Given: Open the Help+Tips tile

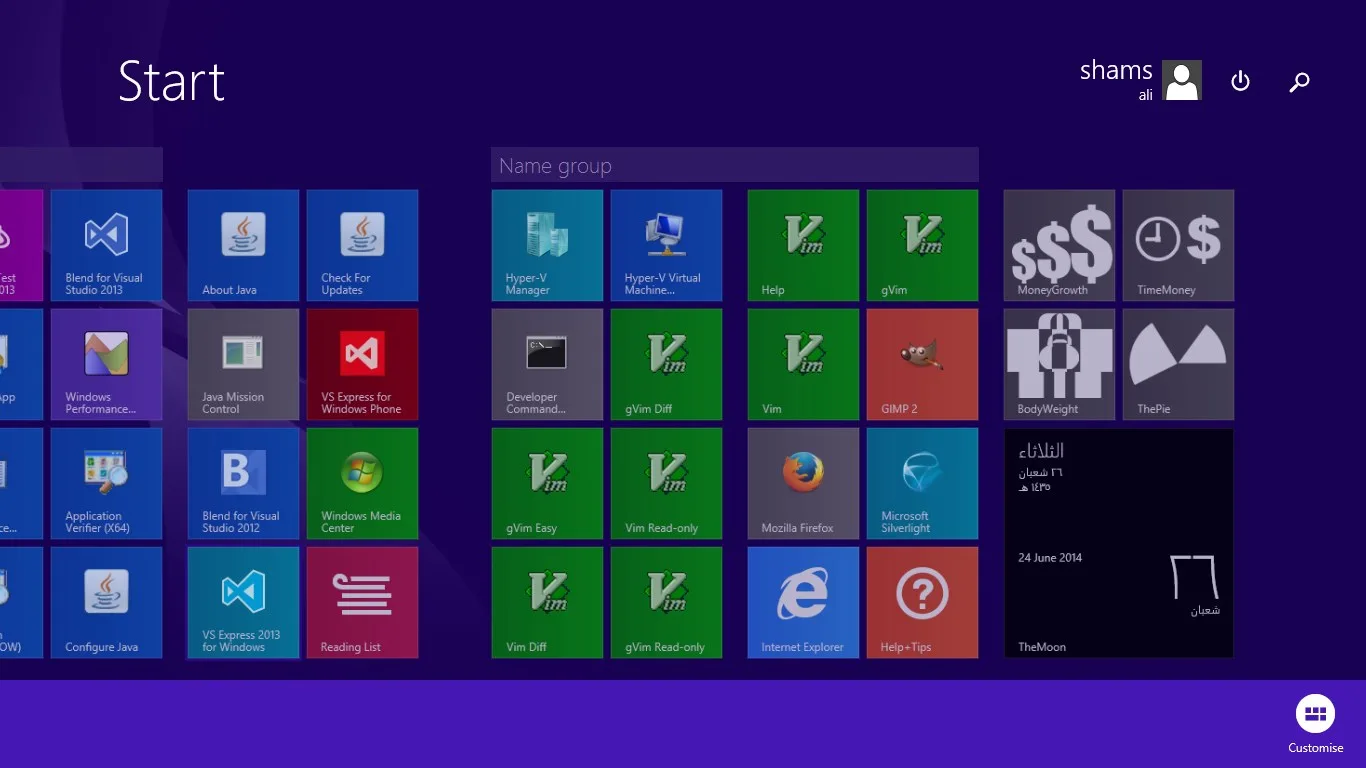Looking at the screenshot, I should coord(922,602).
